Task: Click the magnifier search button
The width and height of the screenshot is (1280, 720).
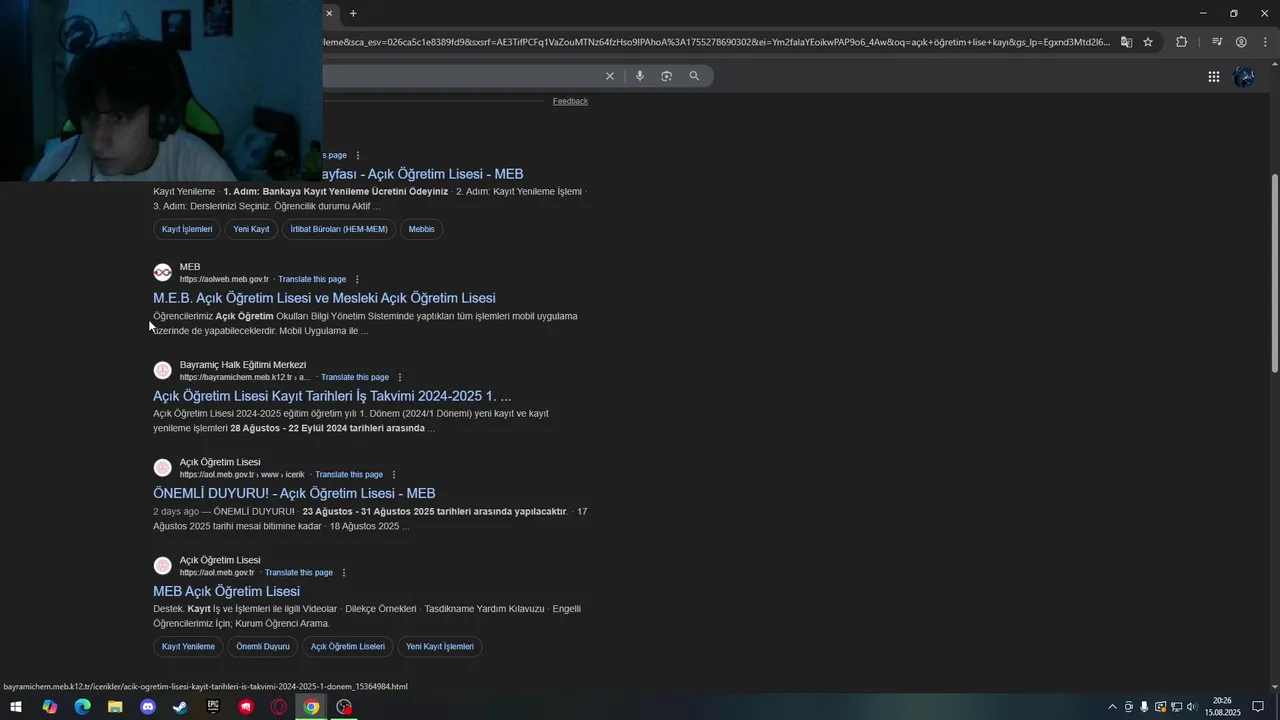Action: (x=694, y=76)
